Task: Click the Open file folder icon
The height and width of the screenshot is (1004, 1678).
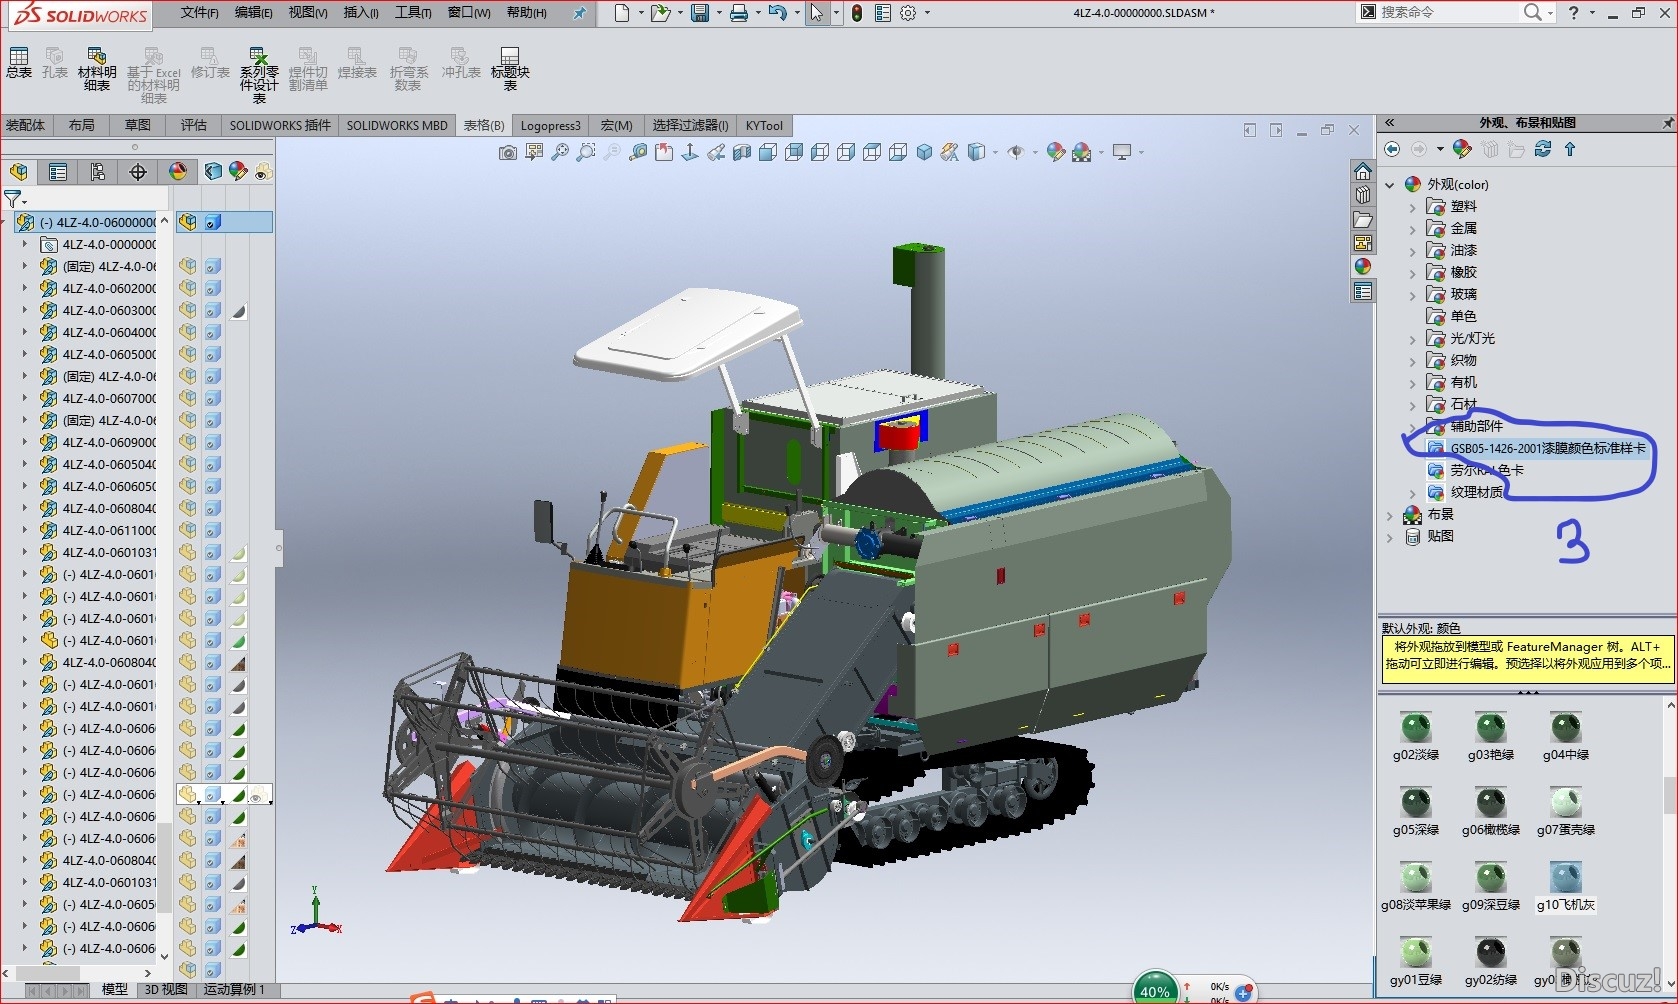Action: pyautogui.click(x=659, y=13)
